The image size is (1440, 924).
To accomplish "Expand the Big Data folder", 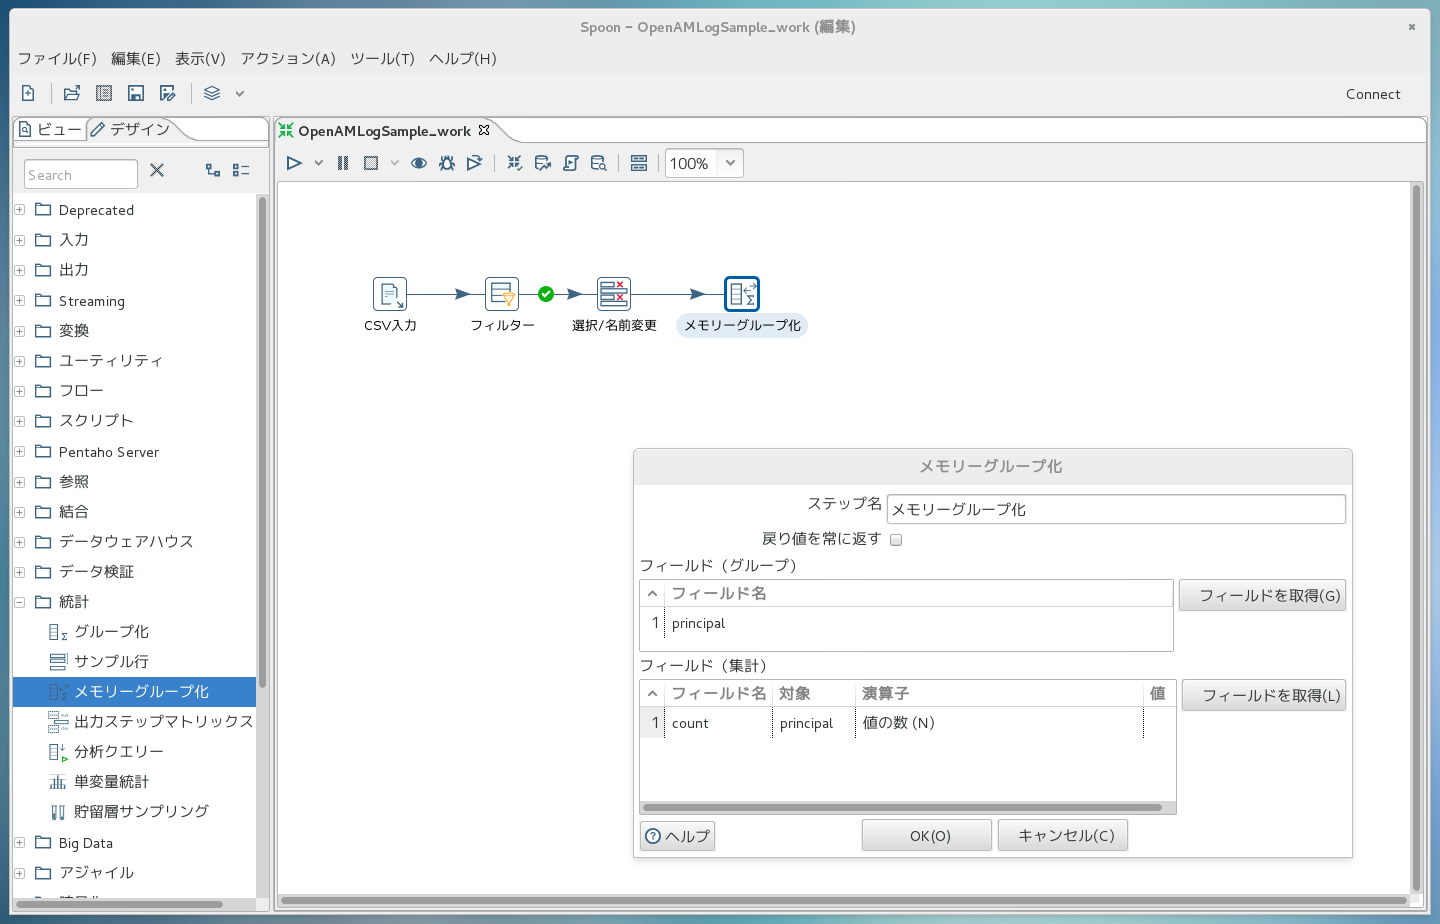I will tap(19, 843).
